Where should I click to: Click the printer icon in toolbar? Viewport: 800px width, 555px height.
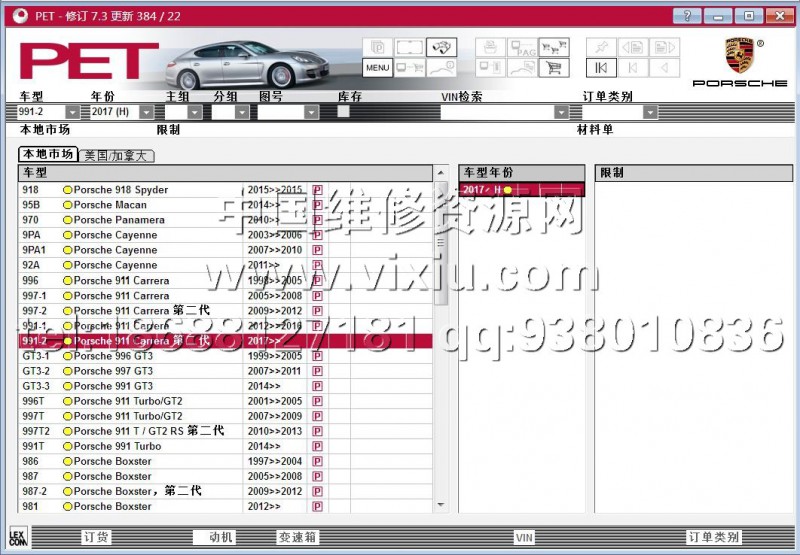[490, 47]
